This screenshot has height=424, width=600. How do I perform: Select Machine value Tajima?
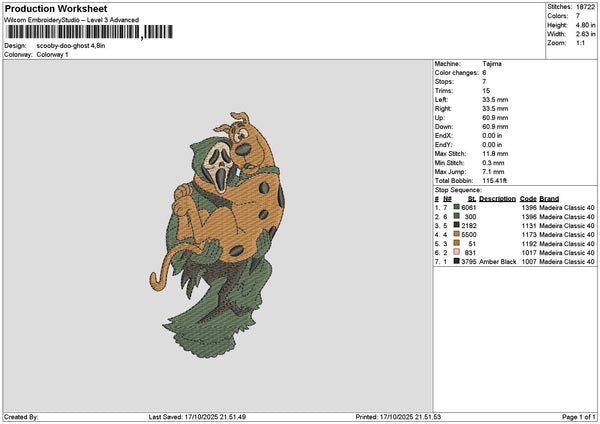492,64
